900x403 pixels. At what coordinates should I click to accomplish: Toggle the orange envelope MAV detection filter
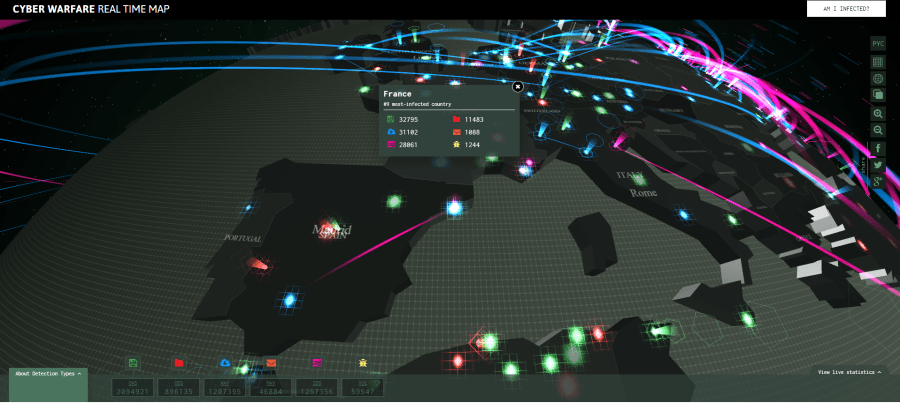point(271,363)
